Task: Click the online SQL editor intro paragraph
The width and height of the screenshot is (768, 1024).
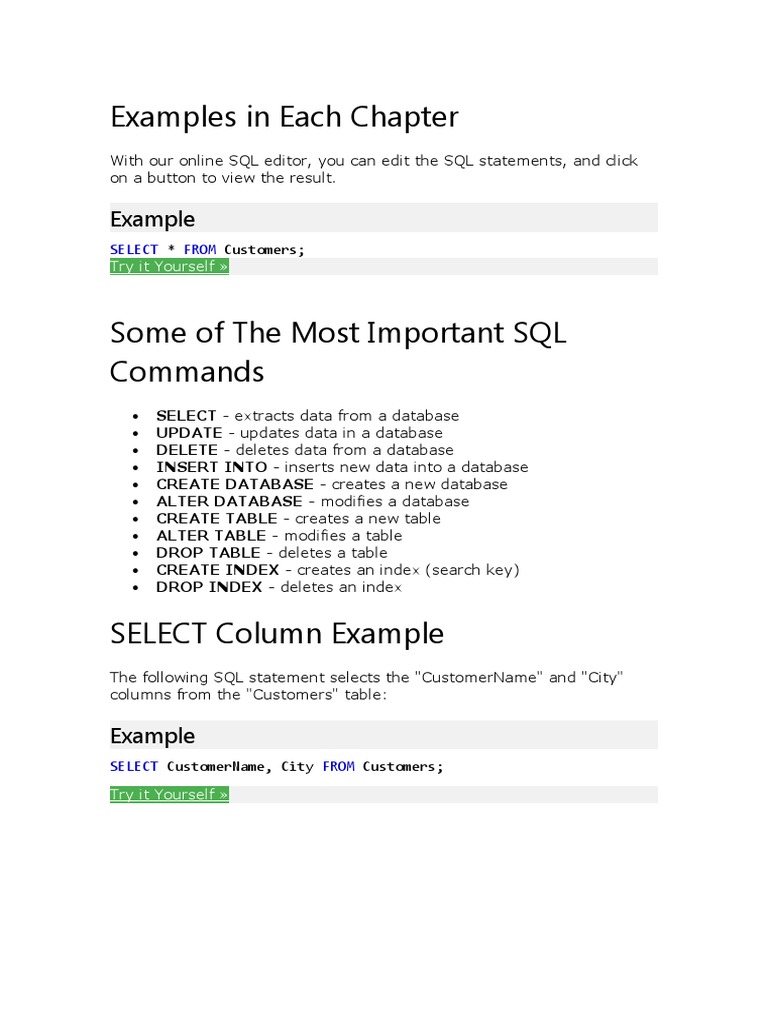Action: pos(373,169)
